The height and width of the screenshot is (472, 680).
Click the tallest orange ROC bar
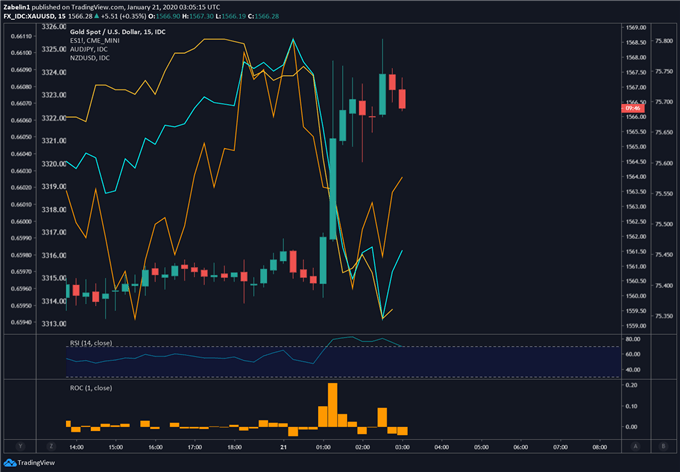point(333,405)
